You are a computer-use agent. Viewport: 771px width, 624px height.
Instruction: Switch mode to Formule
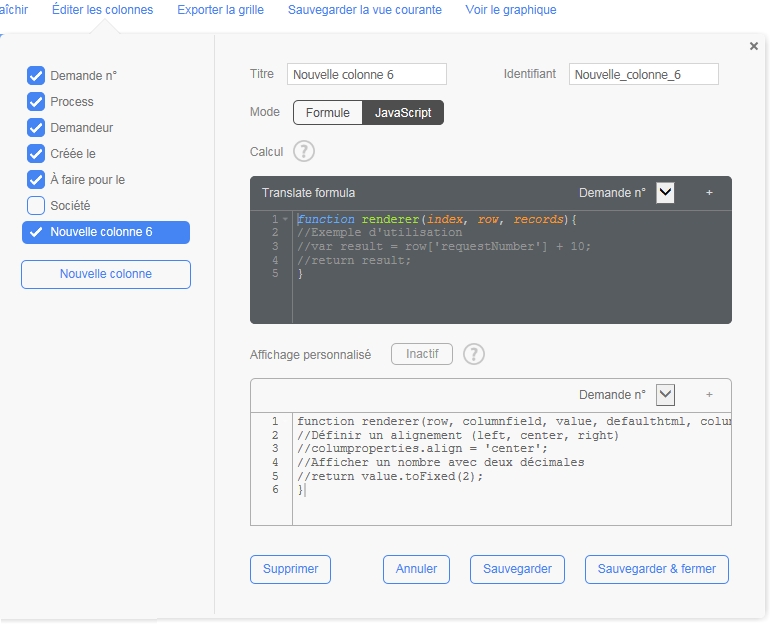pyautogui.click(x=327, y=113)
